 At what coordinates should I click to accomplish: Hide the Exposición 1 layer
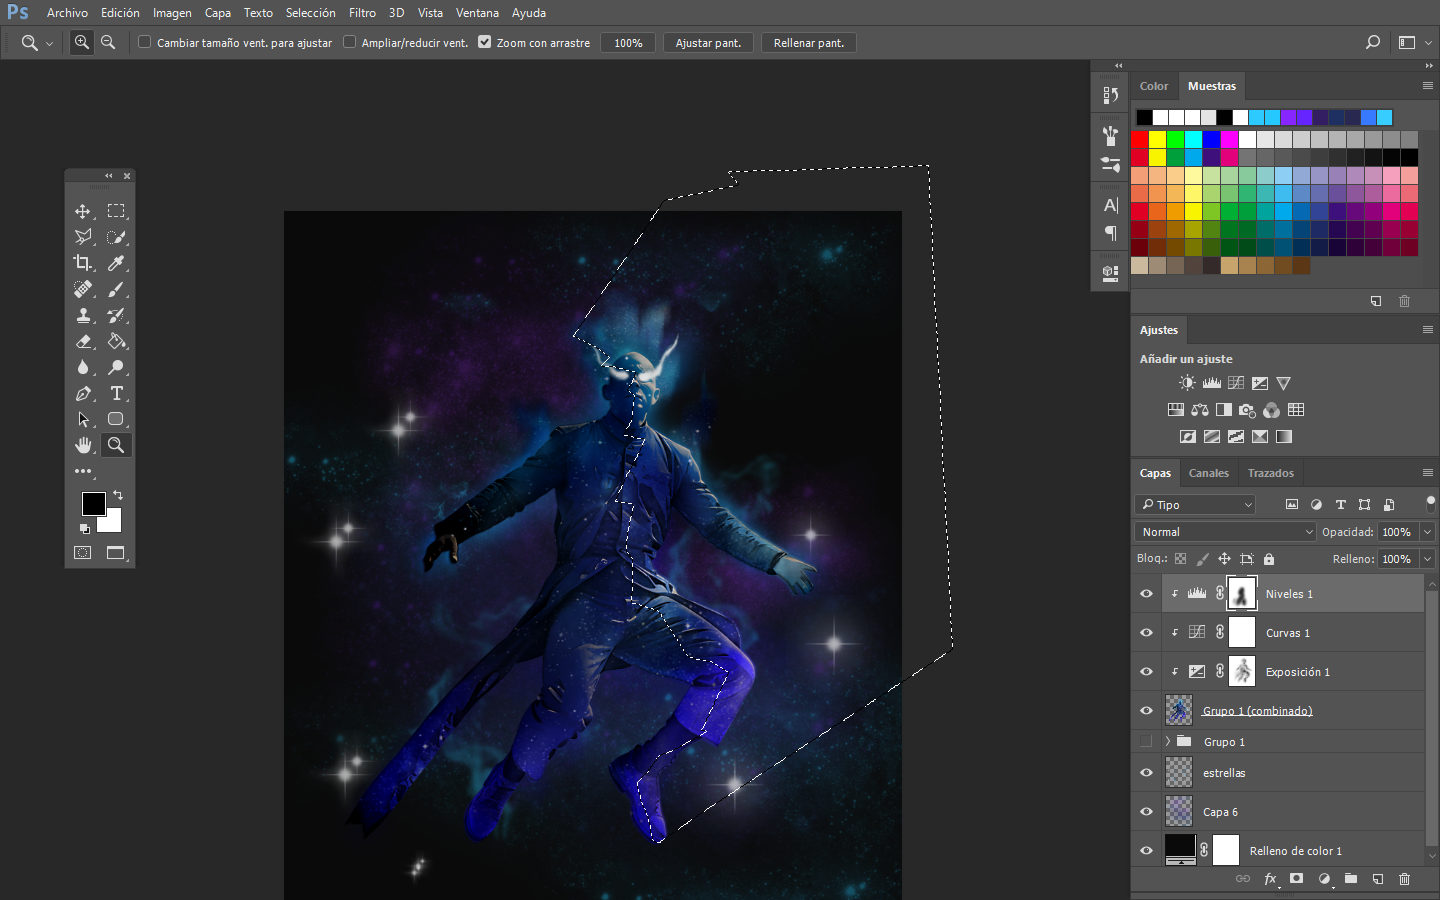click(1146, 672)
